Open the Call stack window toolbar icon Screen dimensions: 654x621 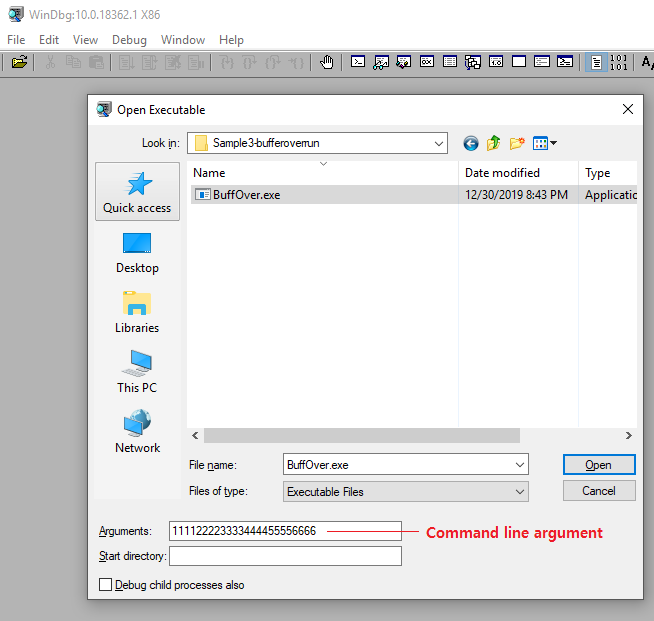(473, 62)
